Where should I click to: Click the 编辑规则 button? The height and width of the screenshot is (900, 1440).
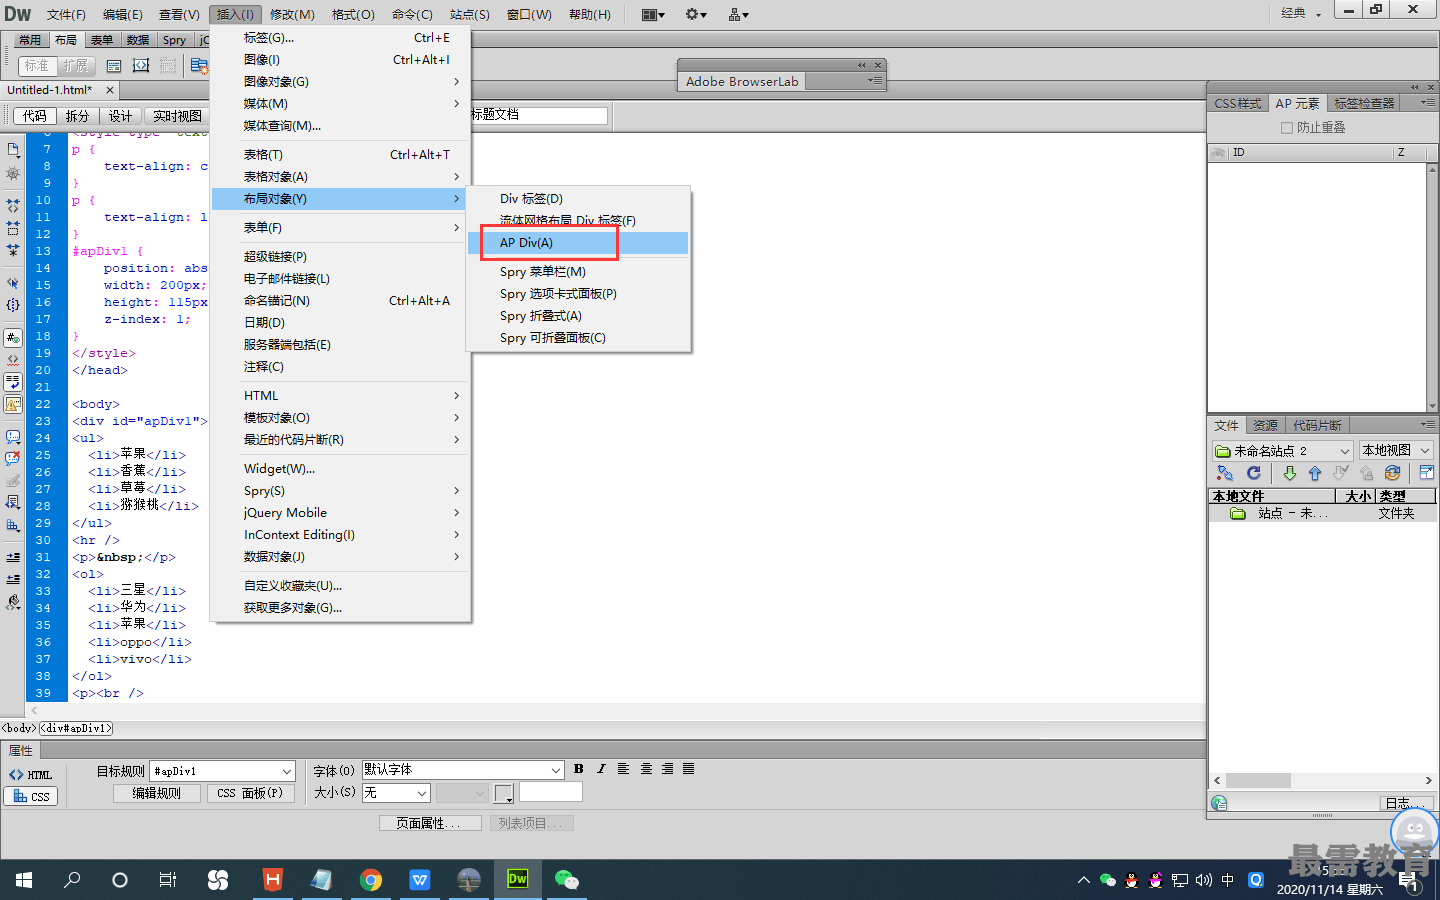coord(157,793)
